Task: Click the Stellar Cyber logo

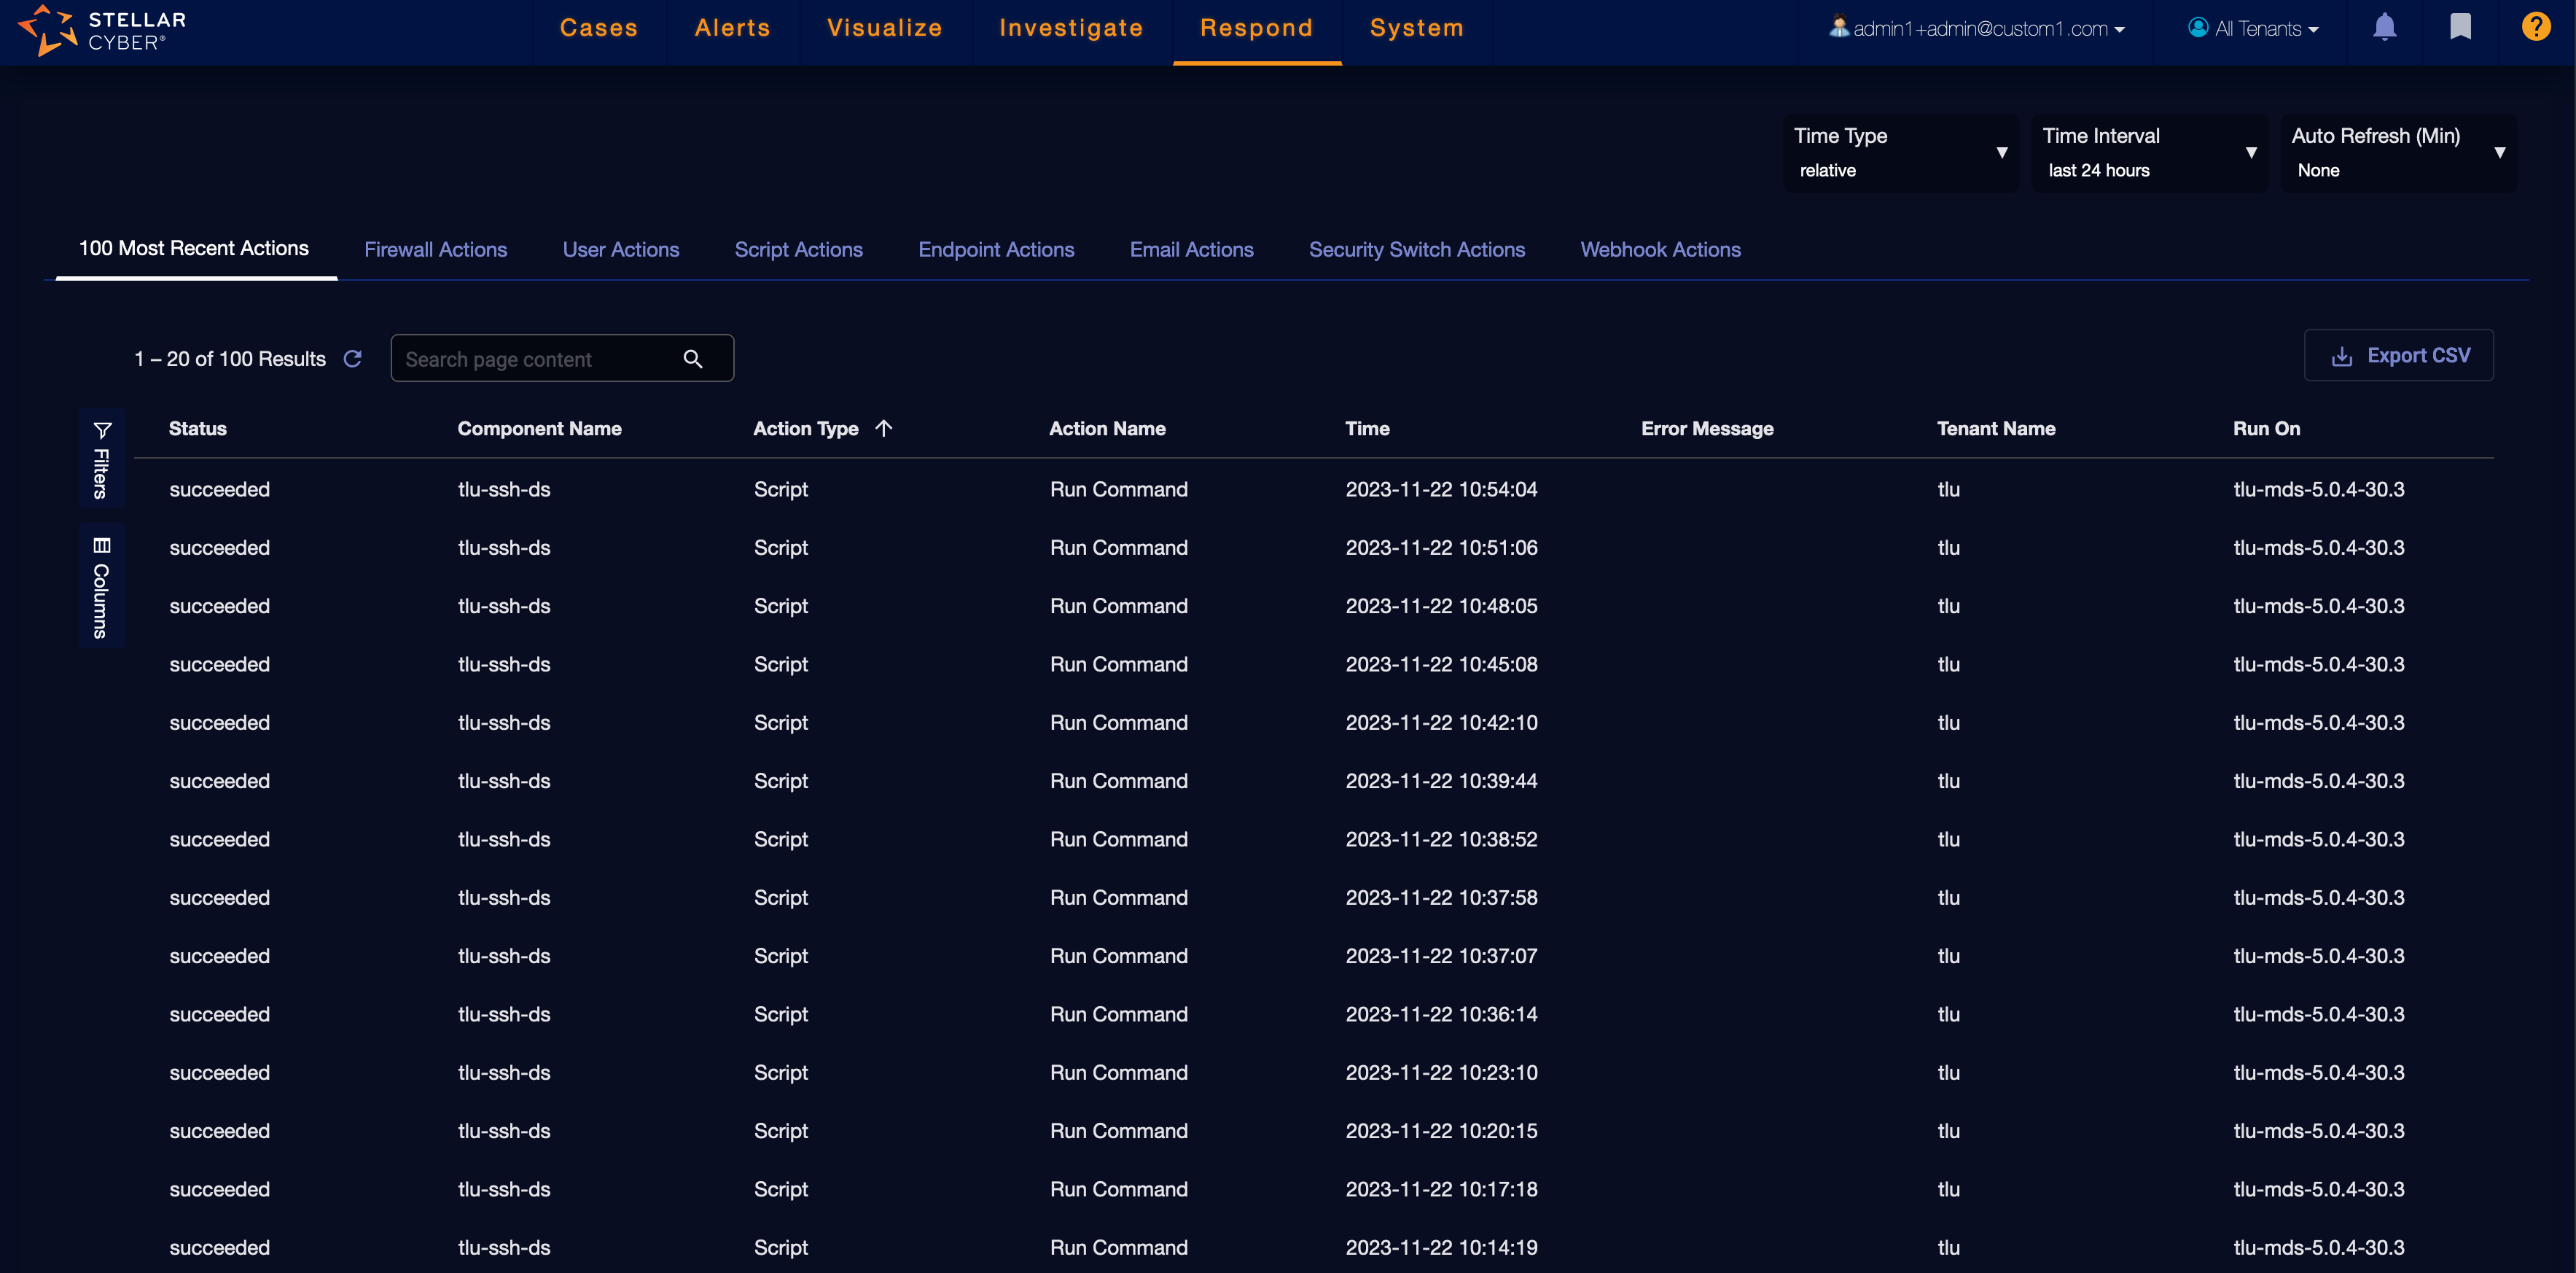Action: click(x=101, y=30)
